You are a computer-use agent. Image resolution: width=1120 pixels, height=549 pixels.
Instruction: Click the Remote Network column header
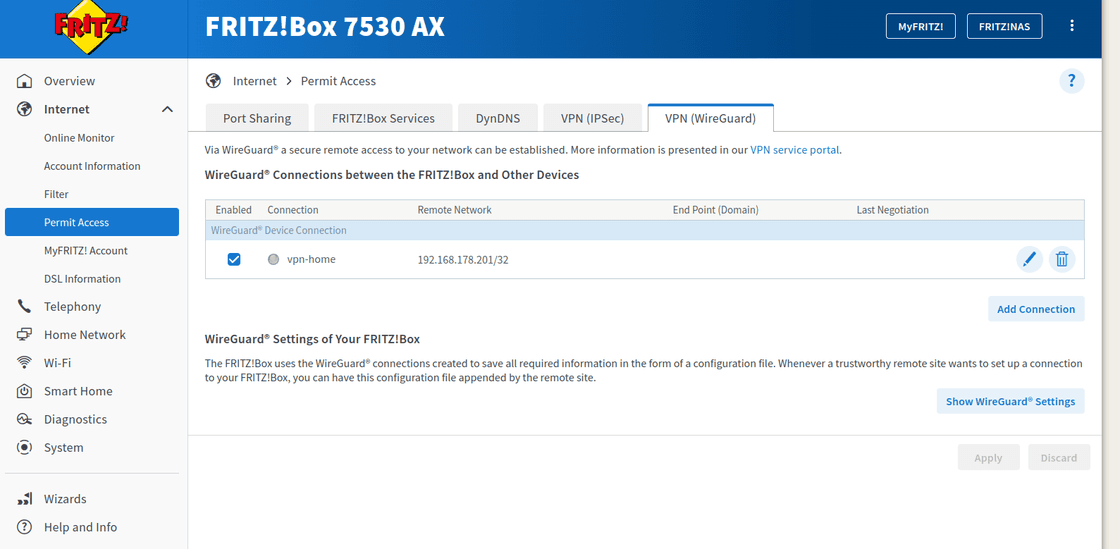click(x=454, y=210)
